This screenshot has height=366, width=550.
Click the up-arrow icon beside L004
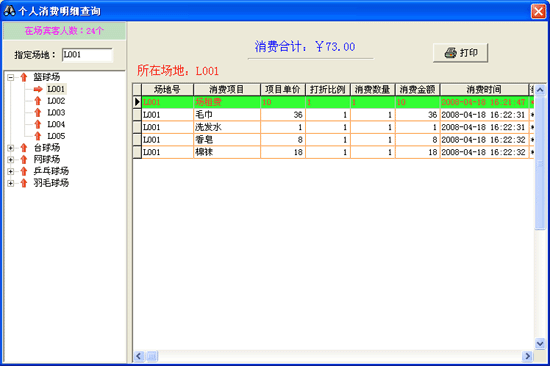click(x=38, y=124)
